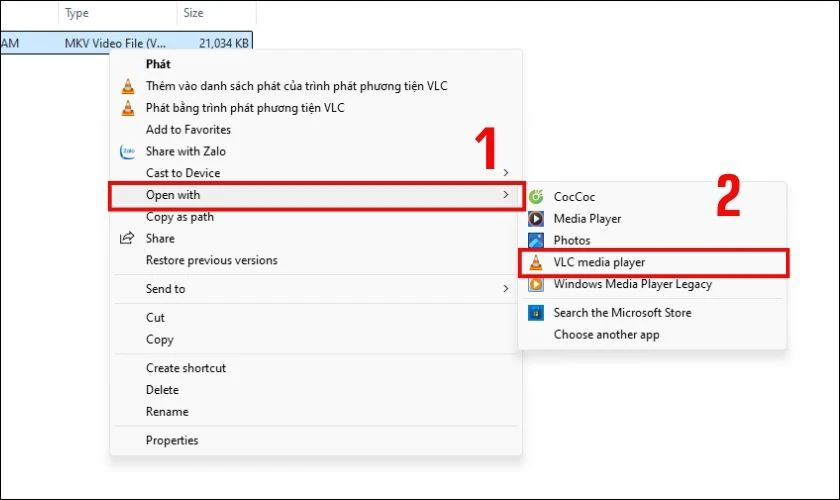
Task: Select Choose another app
Action: pos(652,334)
